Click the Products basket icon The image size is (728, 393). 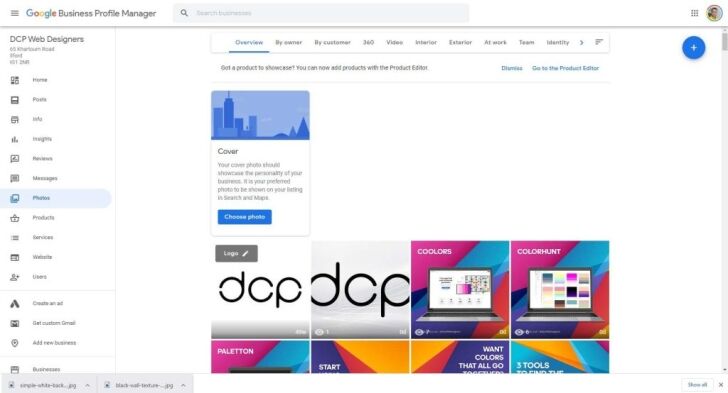tap(15, 218)
